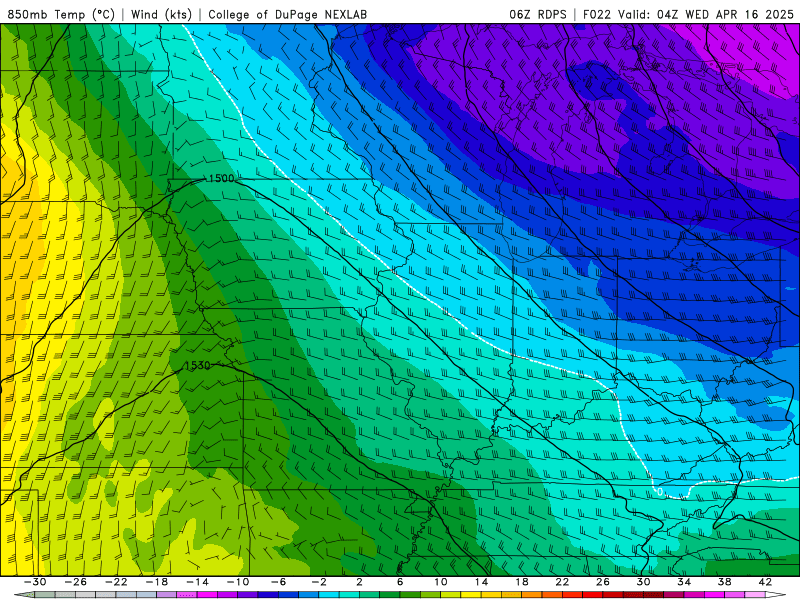Click the "10" color scale label
The height and width of the screenshot is (600, 800).
tap(441, 582)
